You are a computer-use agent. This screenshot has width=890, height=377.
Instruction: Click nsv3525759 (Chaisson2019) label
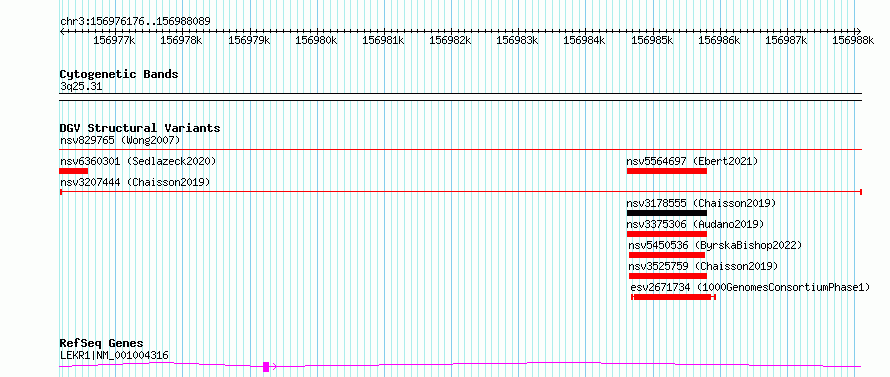(x=703, y=266)
